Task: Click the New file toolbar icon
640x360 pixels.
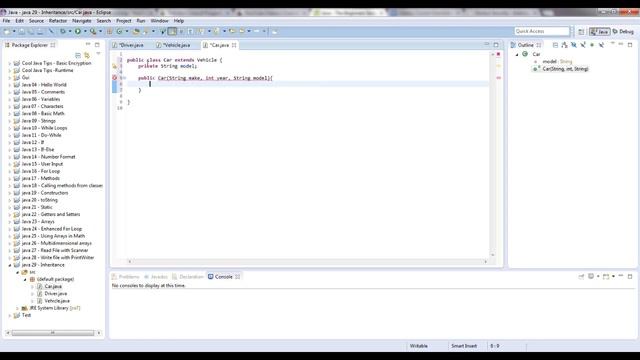Action: tap(7, 31)
